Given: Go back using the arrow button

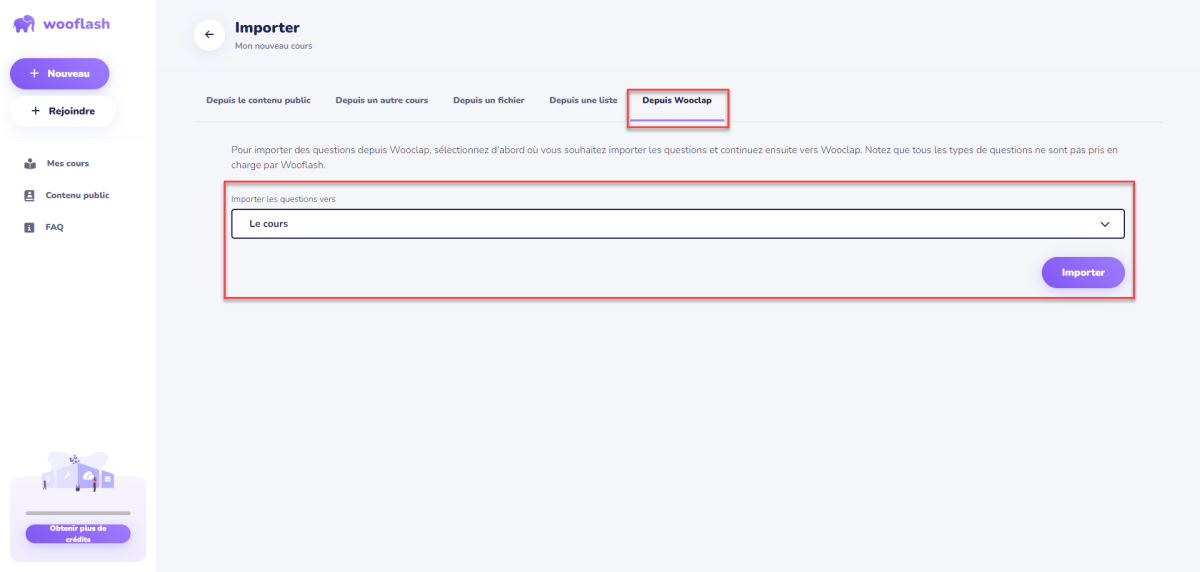Looking at the screenshot, I should click(209, 34).
